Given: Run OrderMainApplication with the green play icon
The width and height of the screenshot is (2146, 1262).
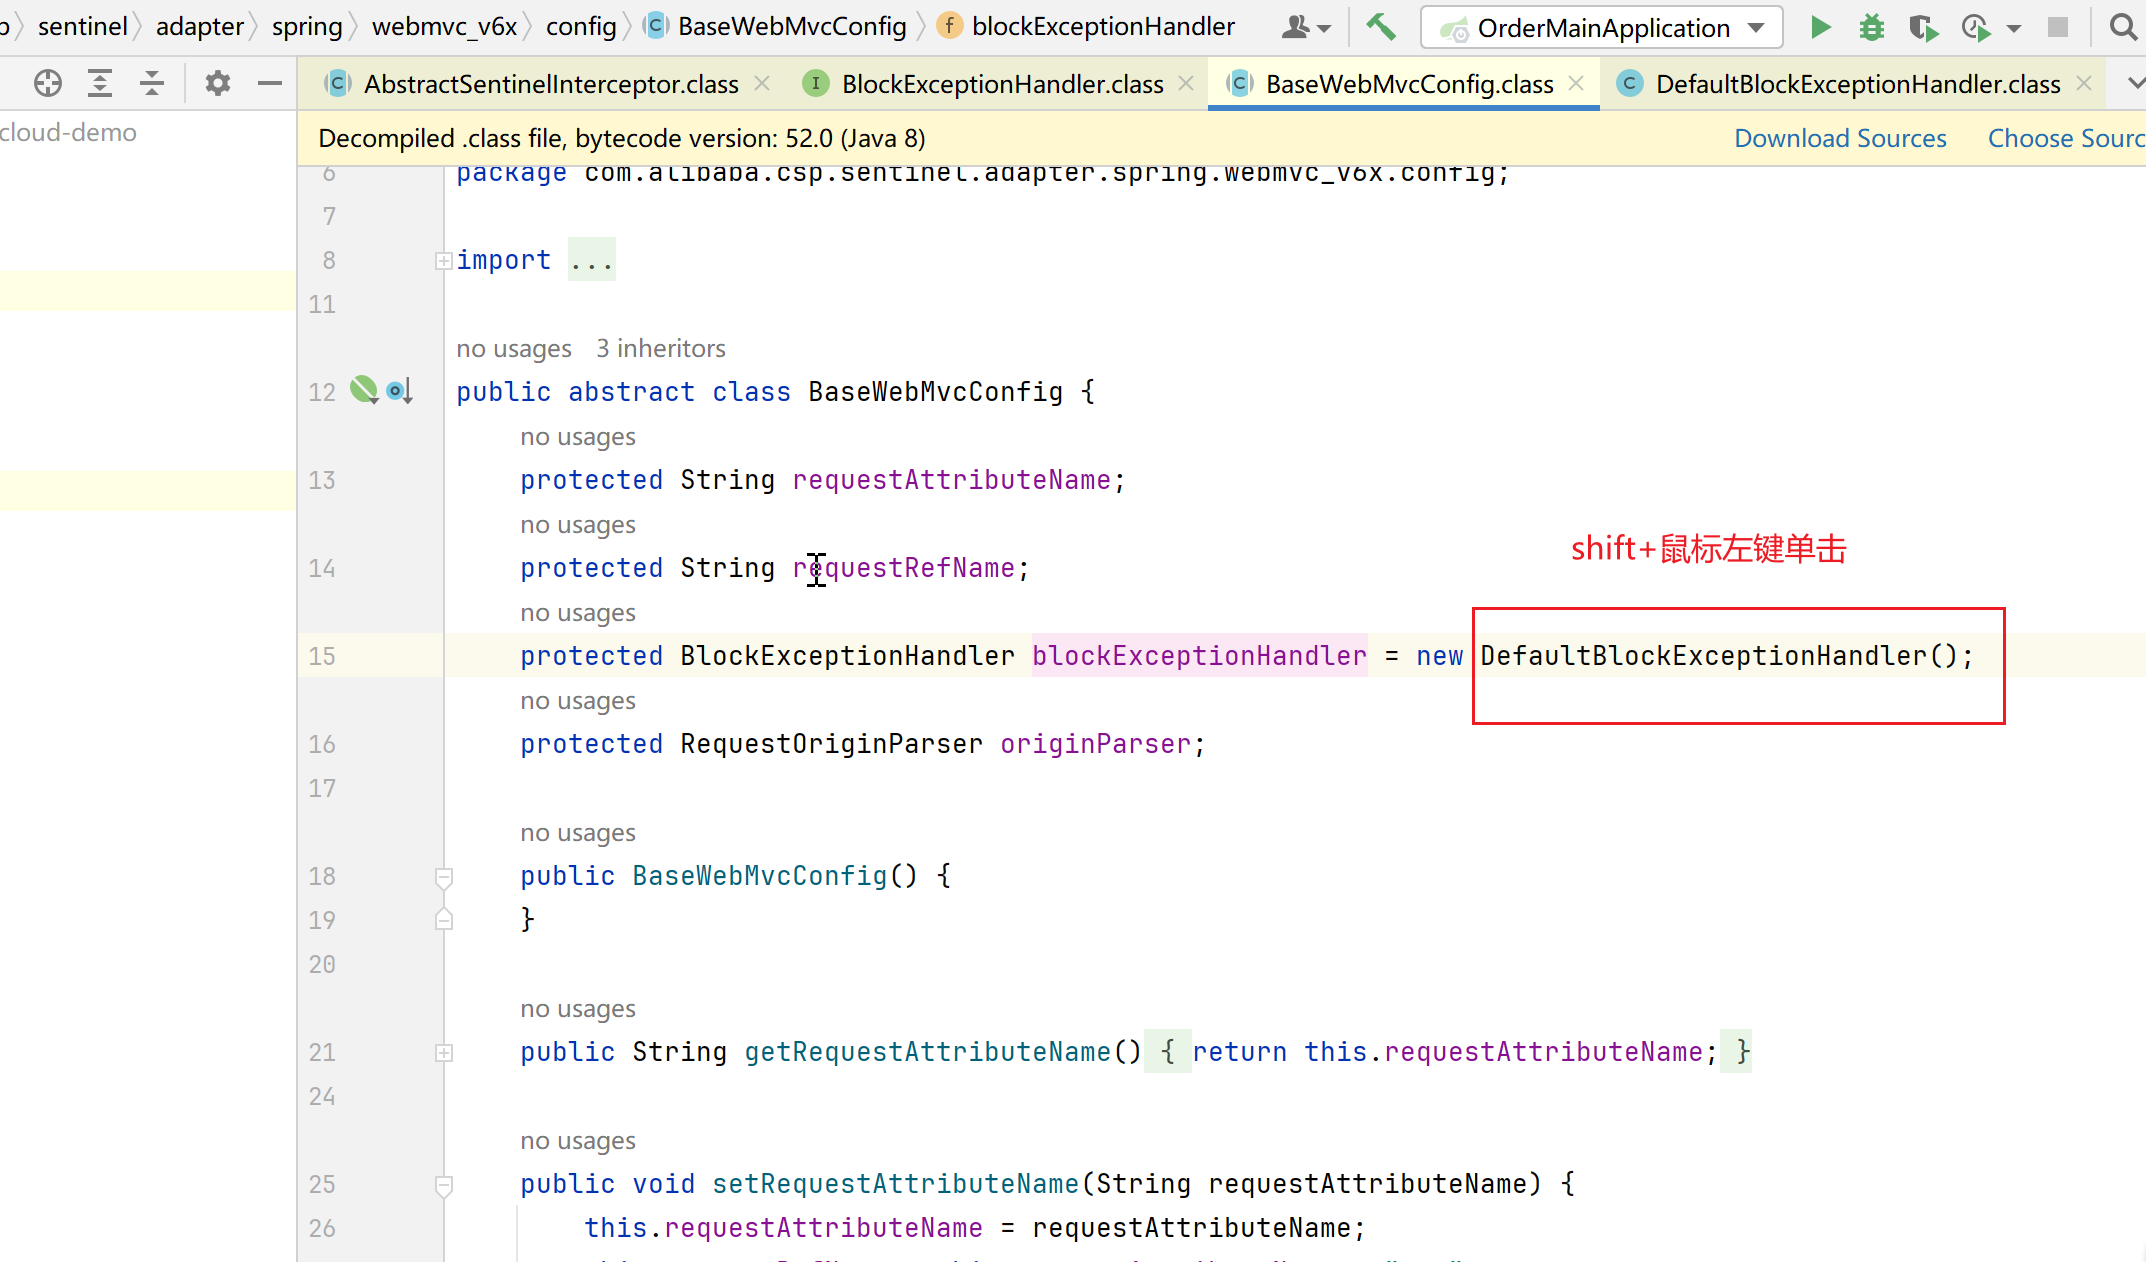Looking at the screenshot, I should 1820,27.
